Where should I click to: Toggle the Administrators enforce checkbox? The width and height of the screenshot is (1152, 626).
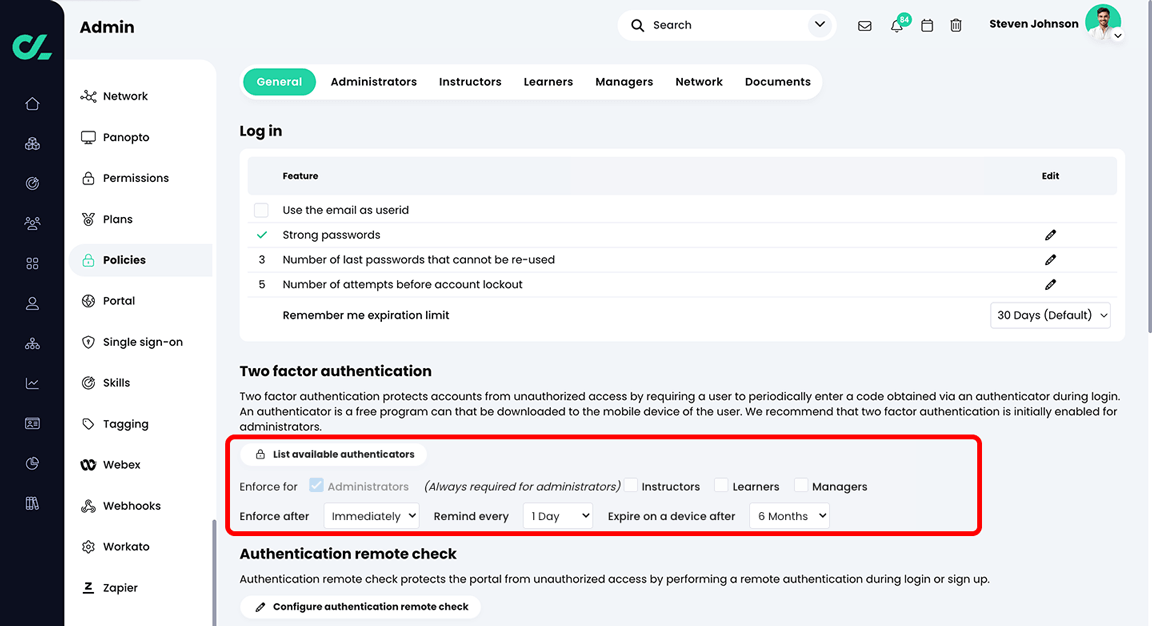tap(317, 485)
